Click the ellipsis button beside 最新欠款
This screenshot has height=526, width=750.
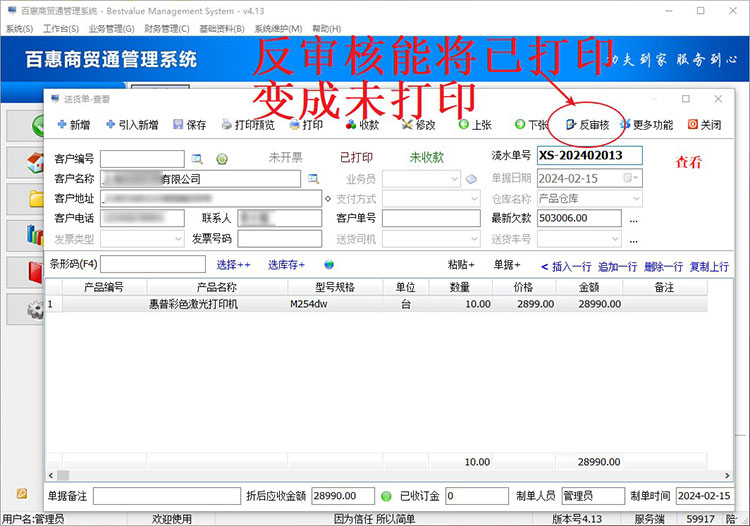[633, 220]
